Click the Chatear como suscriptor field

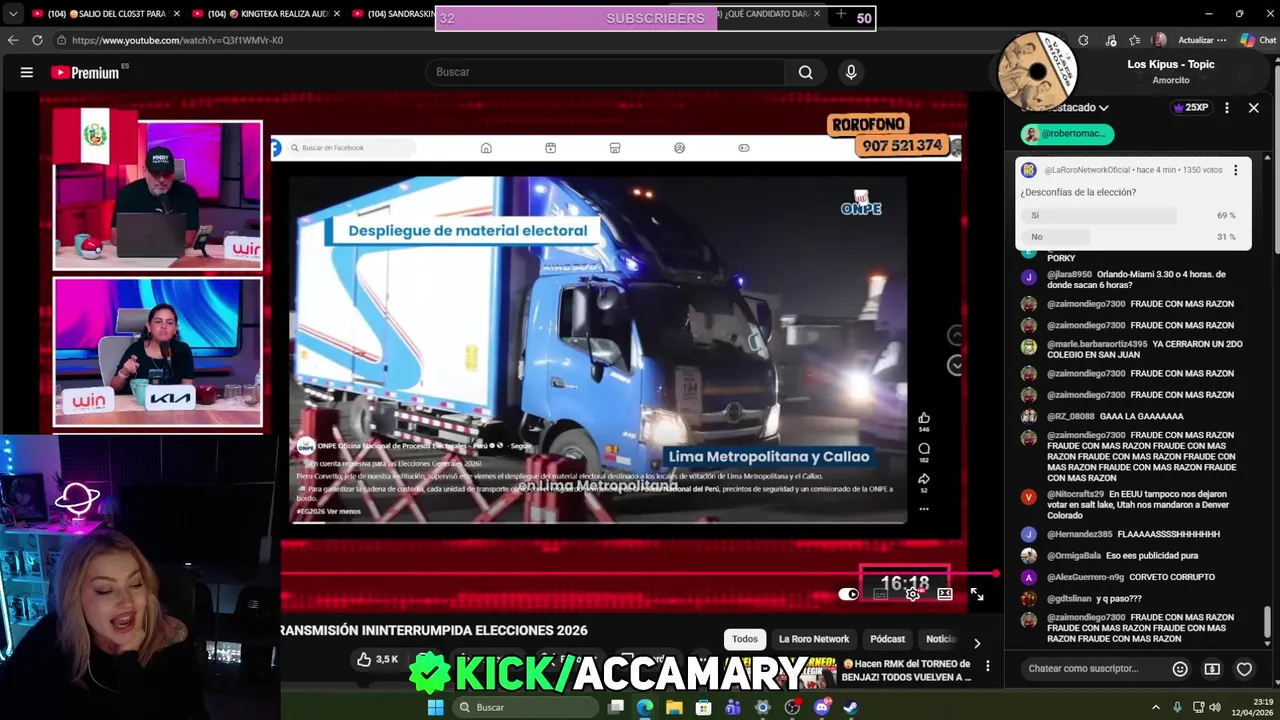1093,668
